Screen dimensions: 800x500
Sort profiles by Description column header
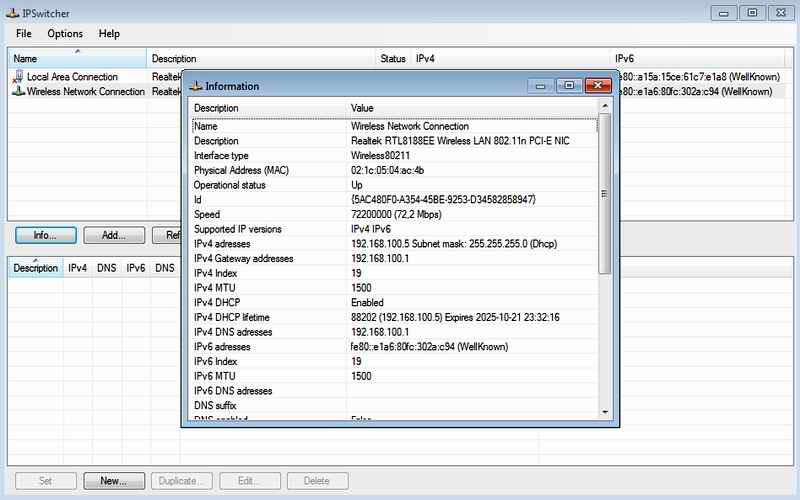pos(35,268)
